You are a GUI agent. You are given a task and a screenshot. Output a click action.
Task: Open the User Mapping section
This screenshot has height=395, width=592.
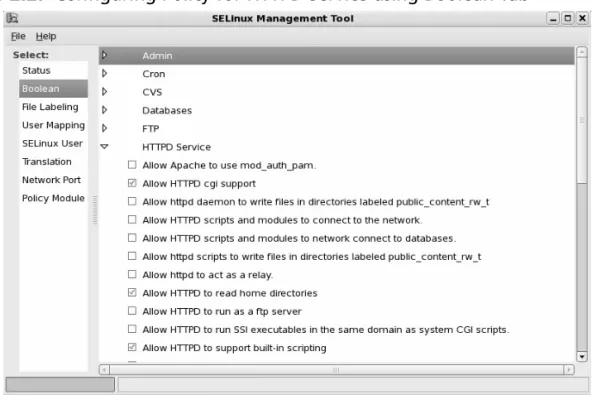coord(53,125)
